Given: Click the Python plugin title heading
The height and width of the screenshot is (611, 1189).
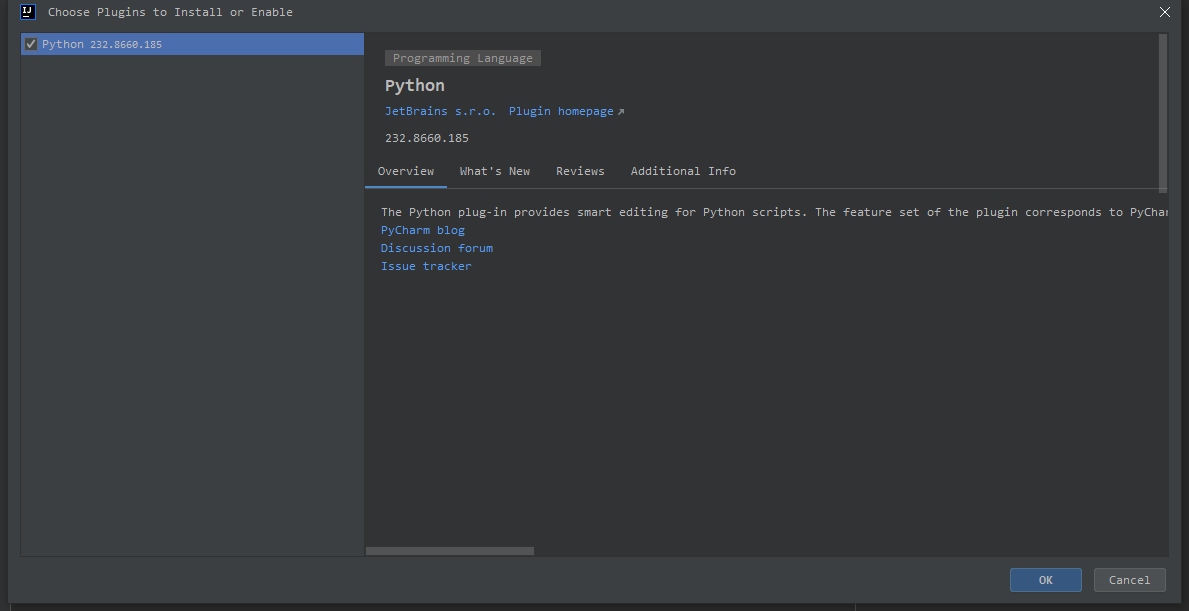Looking at the screenshot, I should (x=414, y=86).
